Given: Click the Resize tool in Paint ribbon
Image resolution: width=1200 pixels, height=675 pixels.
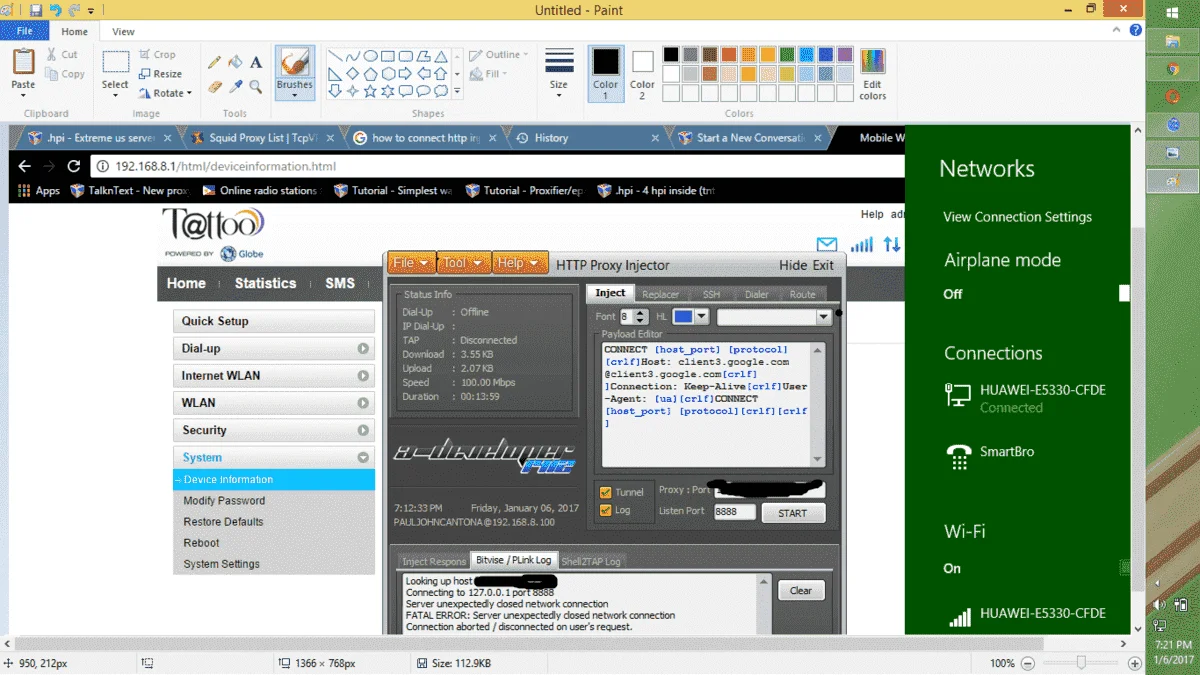Looking at the screenshot, I should tap(160, 74).
